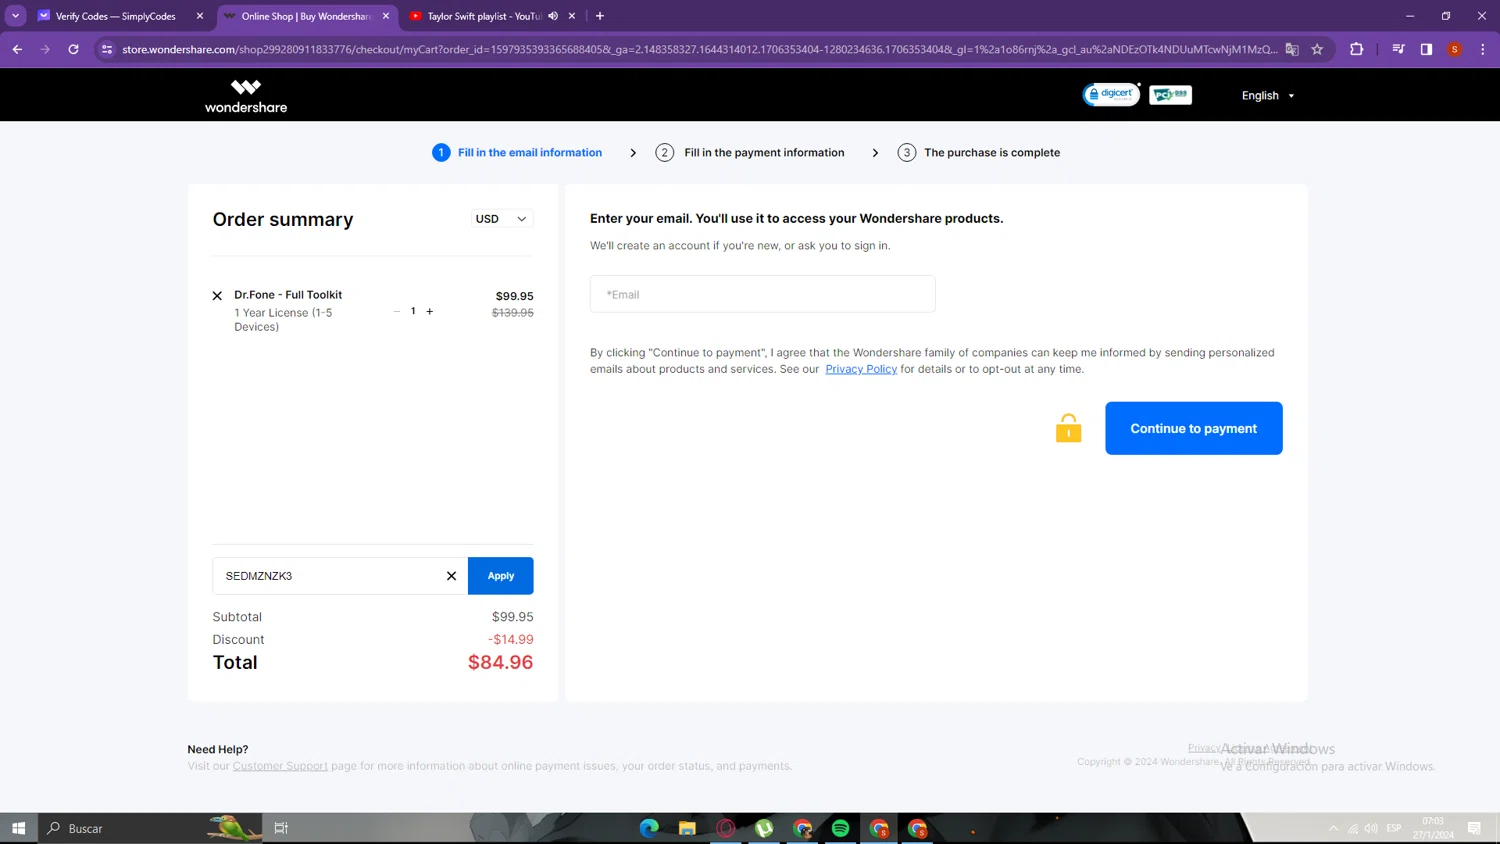Open uTorrent from taskbar
Image resolution: width=1500 pixels, height=844 pixels.
(x=764, y=828)
